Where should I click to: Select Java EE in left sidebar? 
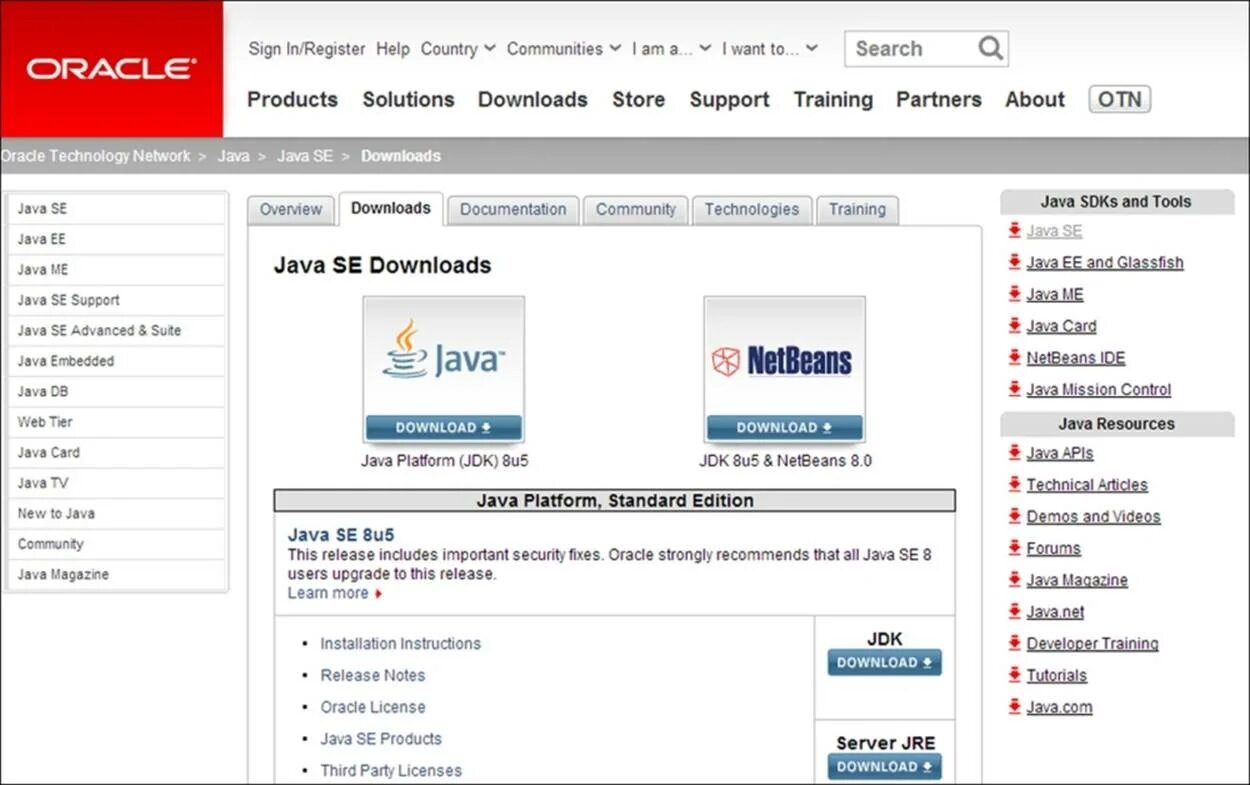(116, 239)
